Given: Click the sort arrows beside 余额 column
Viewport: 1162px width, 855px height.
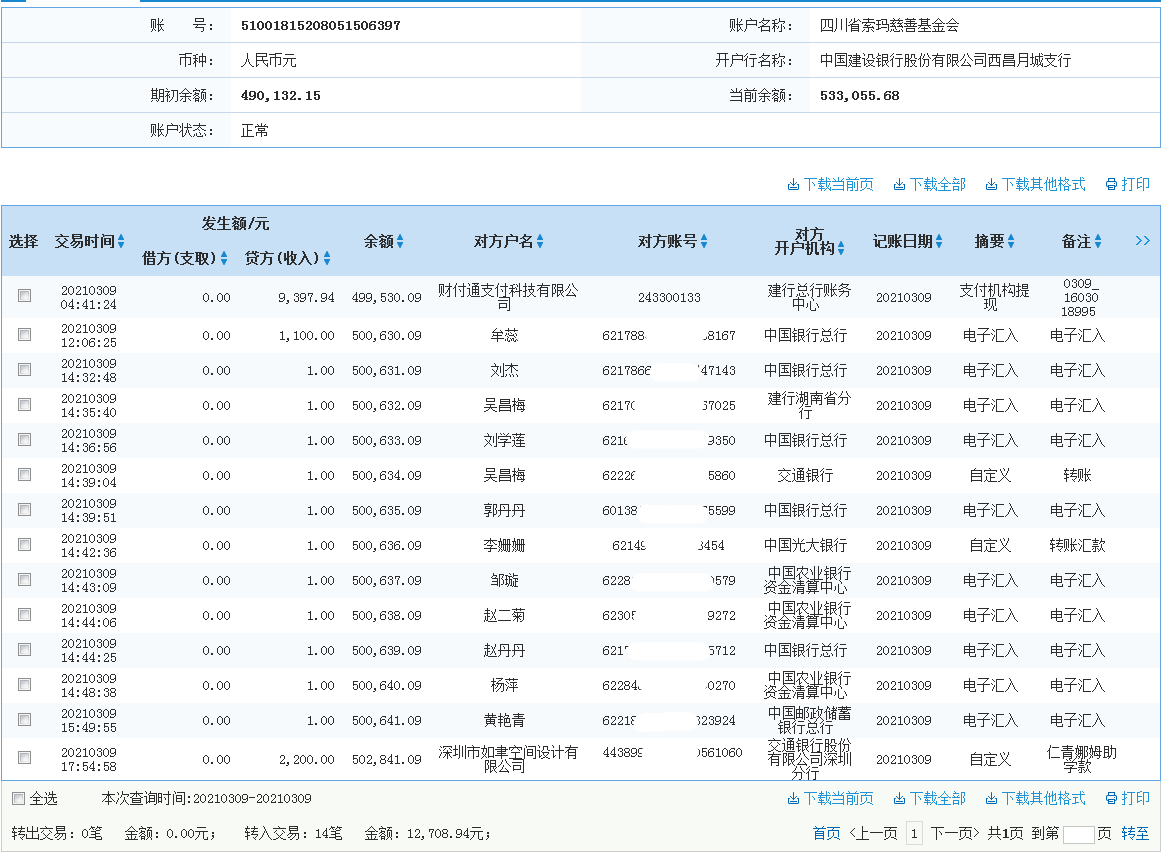Looking at the screenshot, I should coord(401,240).
